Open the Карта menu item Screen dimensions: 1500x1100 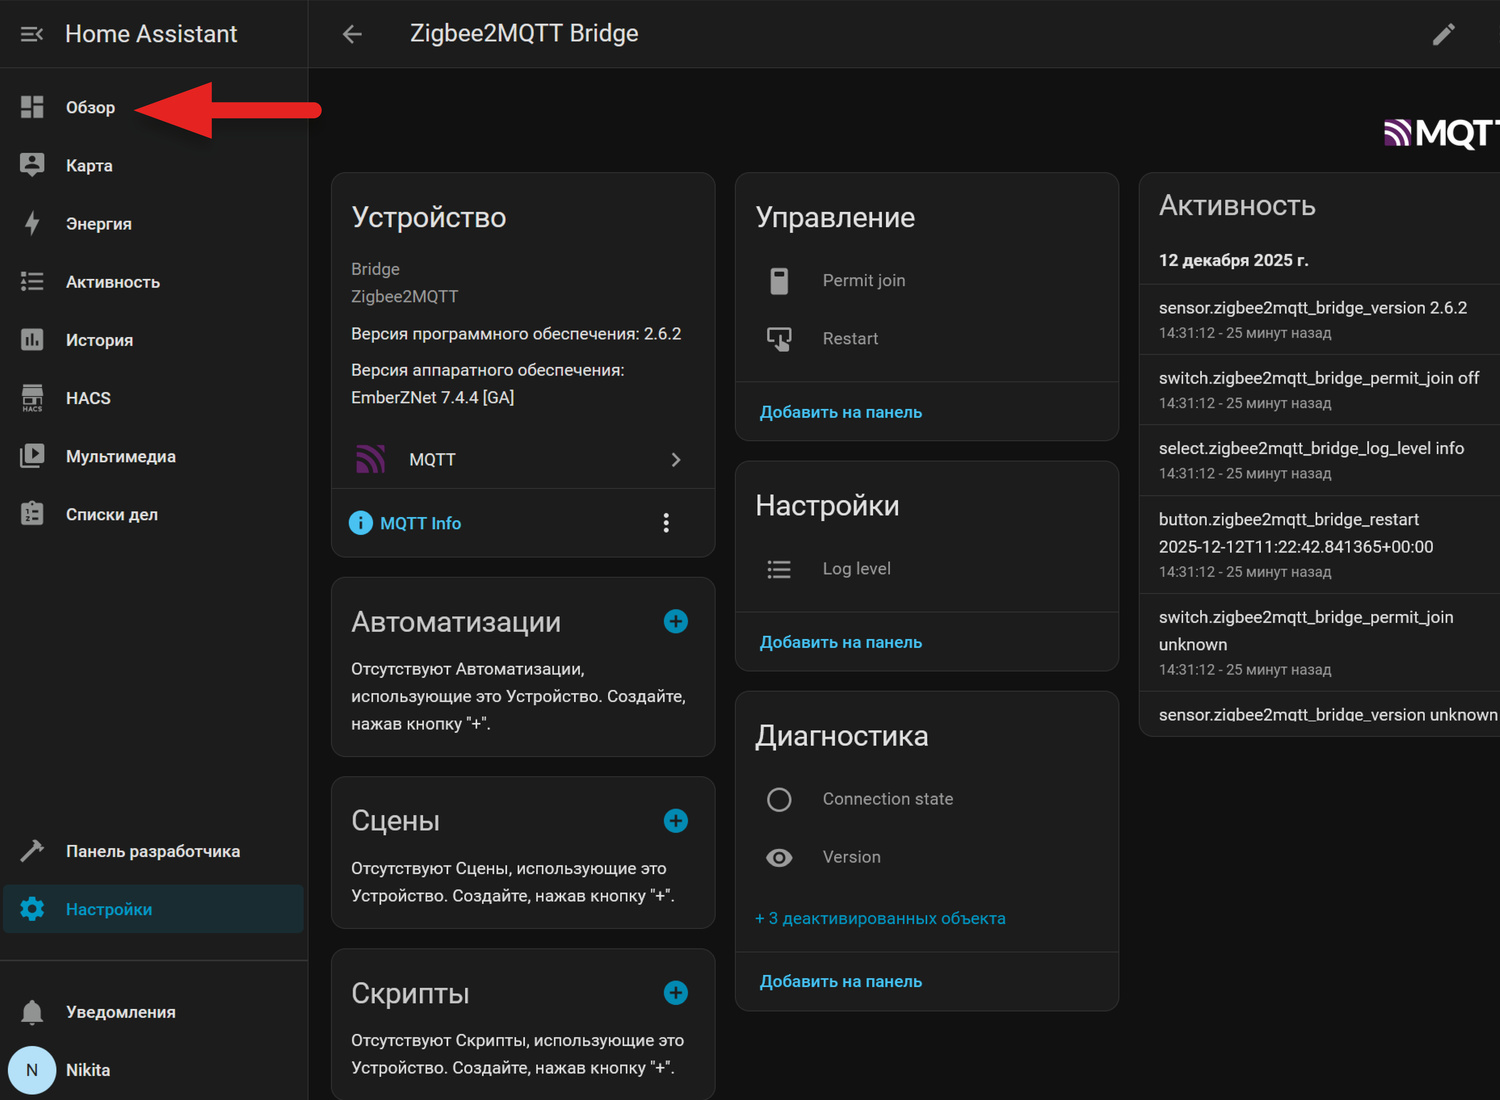[x=154, y=165]
